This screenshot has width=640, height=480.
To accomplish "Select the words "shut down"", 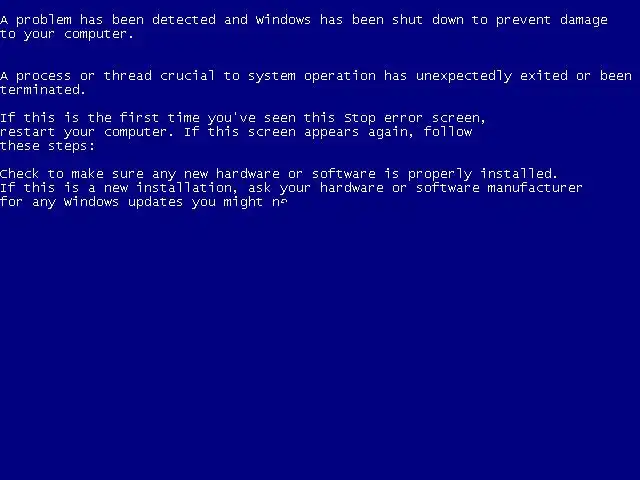I will click(x=427, y=20).
